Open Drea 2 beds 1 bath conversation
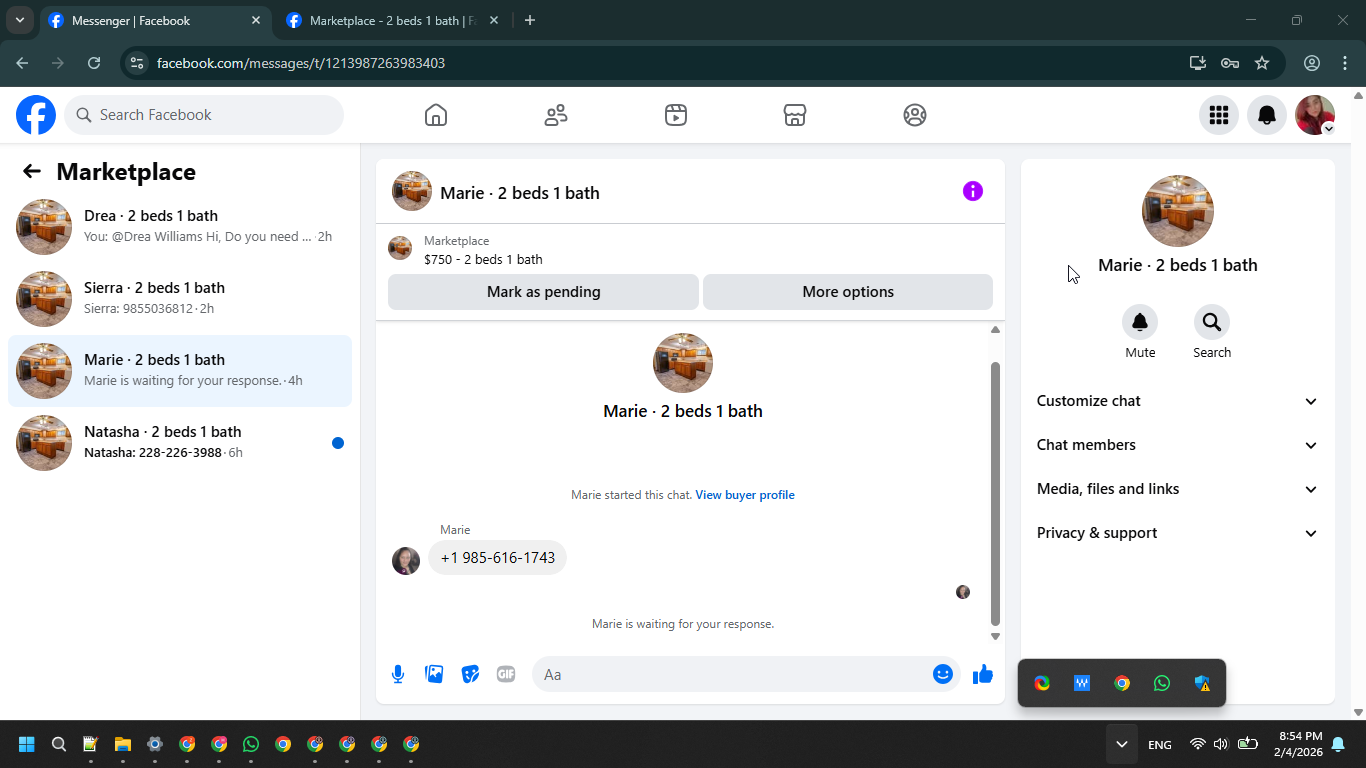 [x=180, y=227]
